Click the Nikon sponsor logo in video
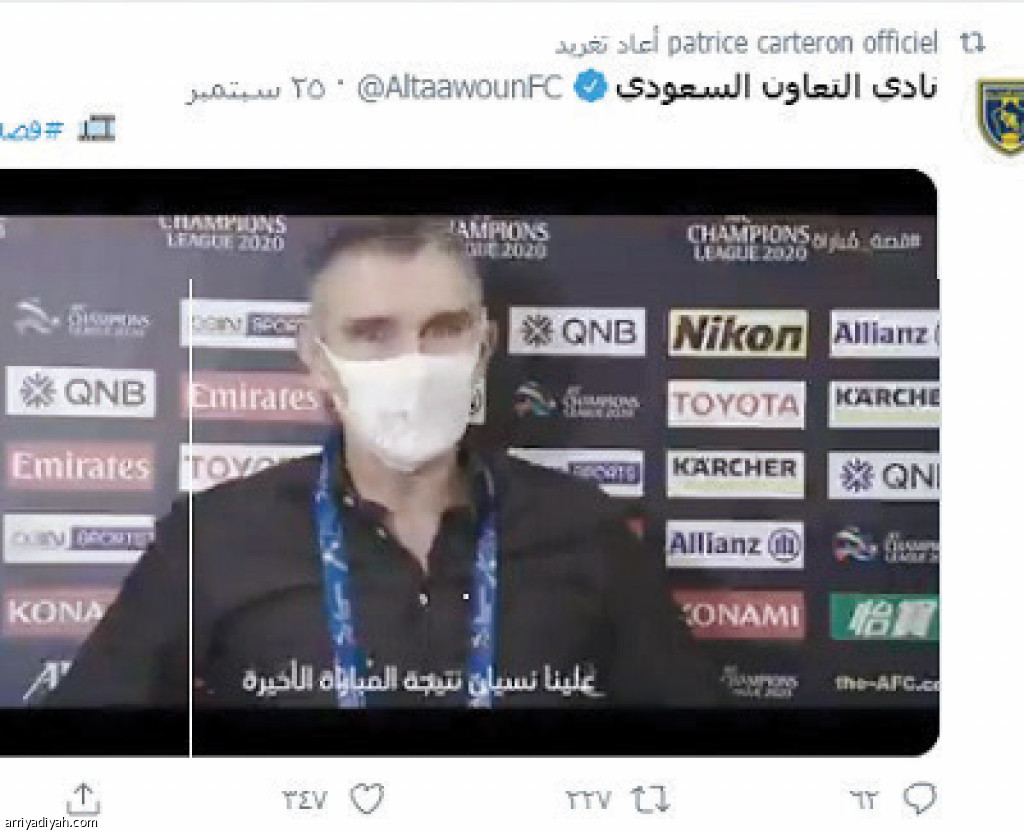 [737, 334]
